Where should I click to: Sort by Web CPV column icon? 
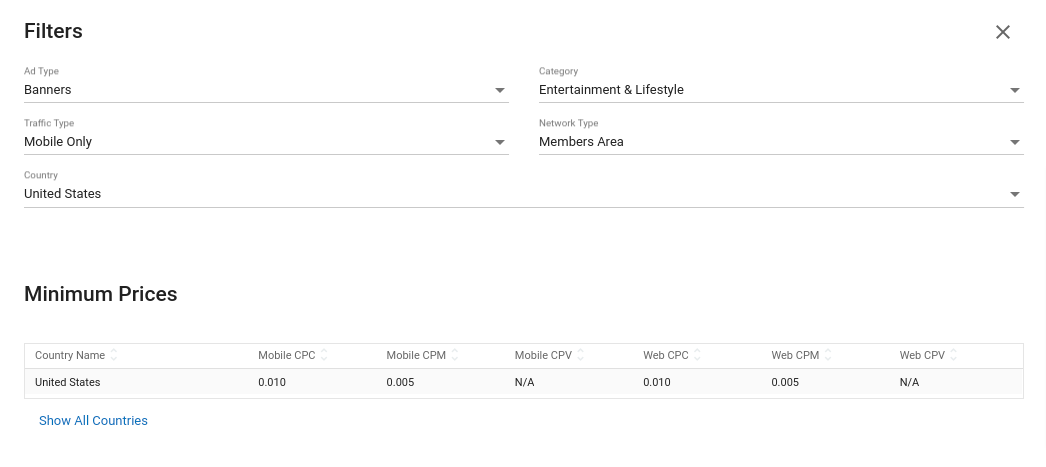(x=954, y=355)
